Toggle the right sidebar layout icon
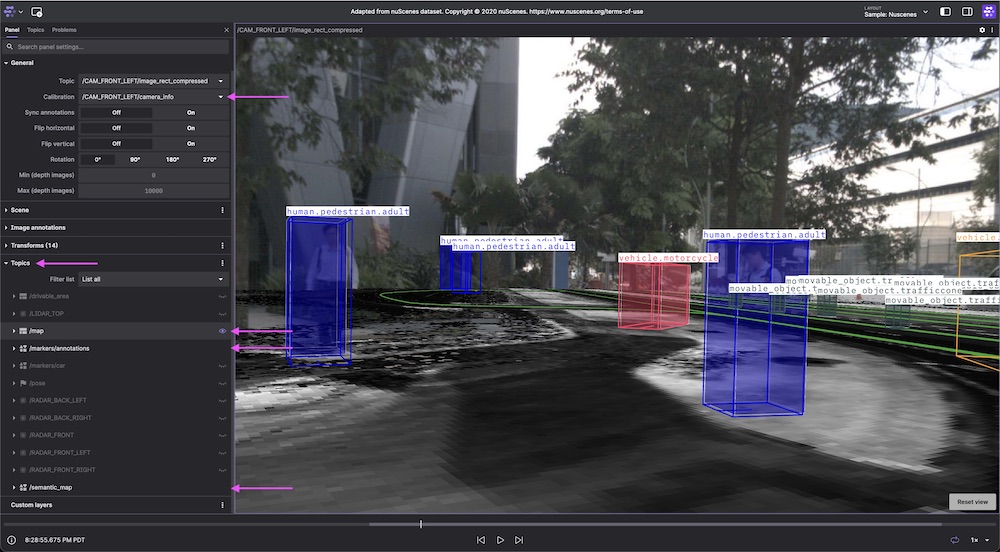Viewport: 1000px width, 552px height. (x=967, y=12)
